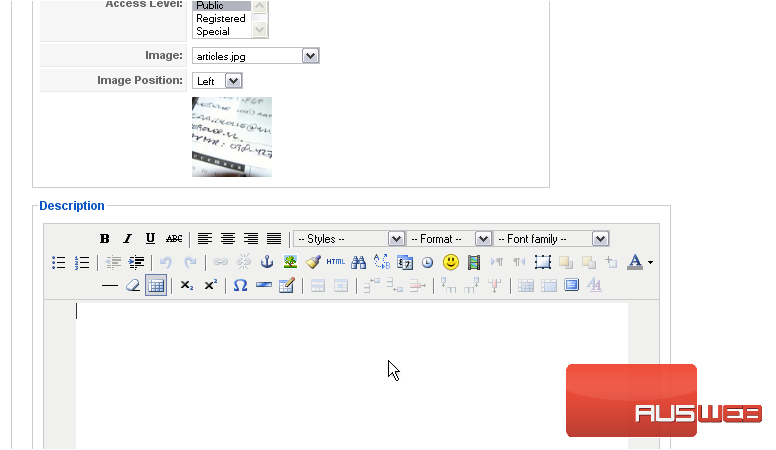
Task: Open text color picker arrow
Action: (651, 263)
